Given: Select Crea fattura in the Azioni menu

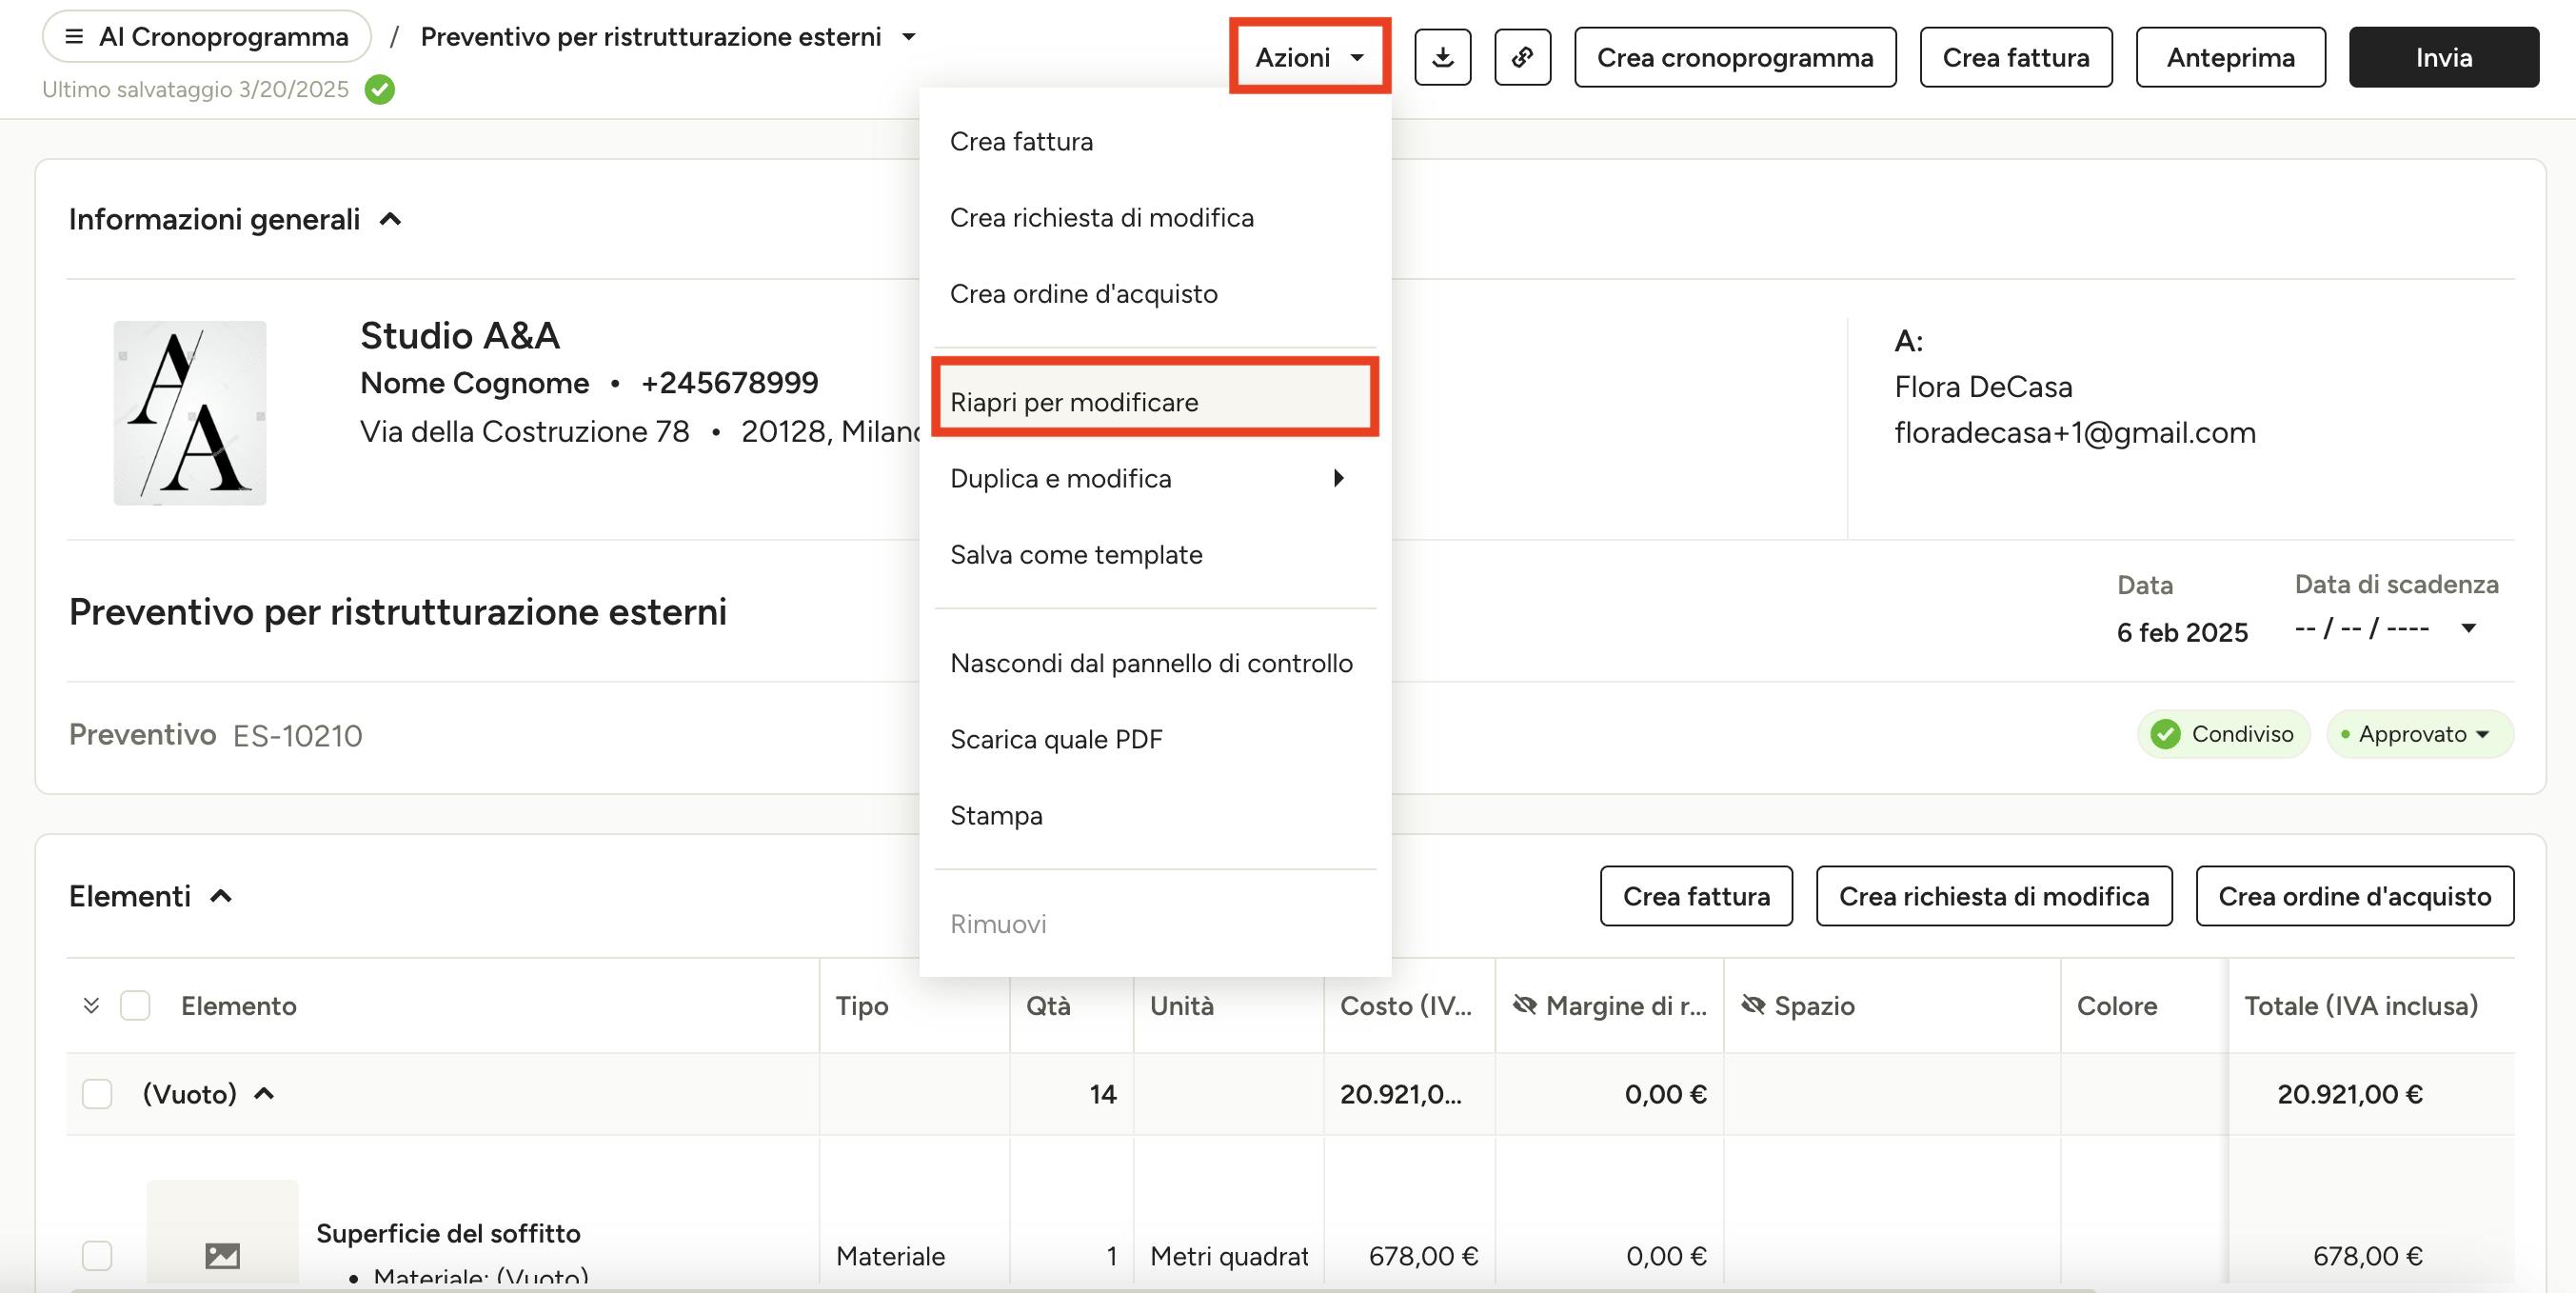Looking at the screenshot, I should [1155, 141].
